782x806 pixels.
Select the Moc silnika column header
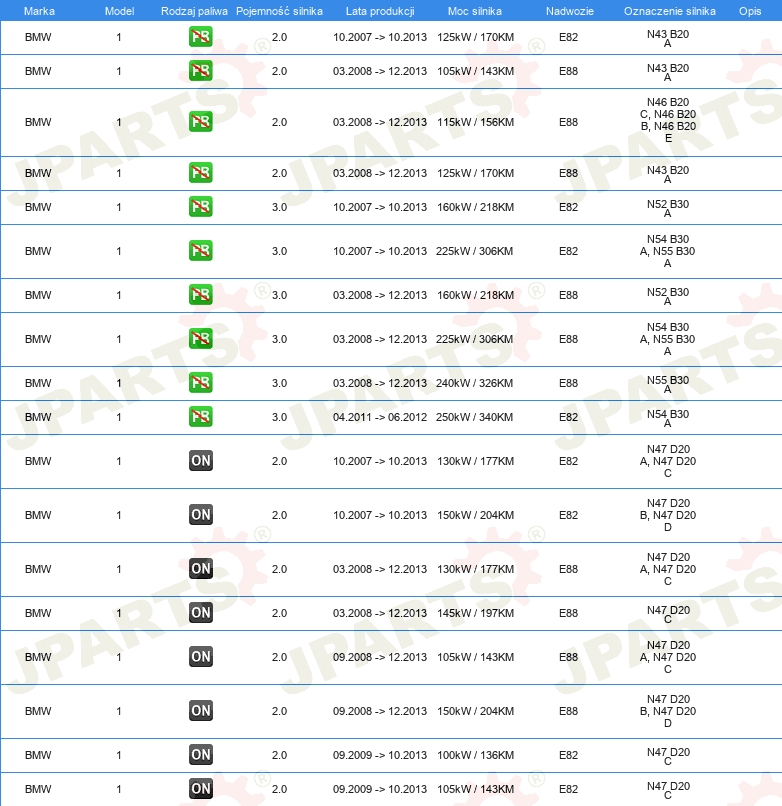[x=475, y=11]
